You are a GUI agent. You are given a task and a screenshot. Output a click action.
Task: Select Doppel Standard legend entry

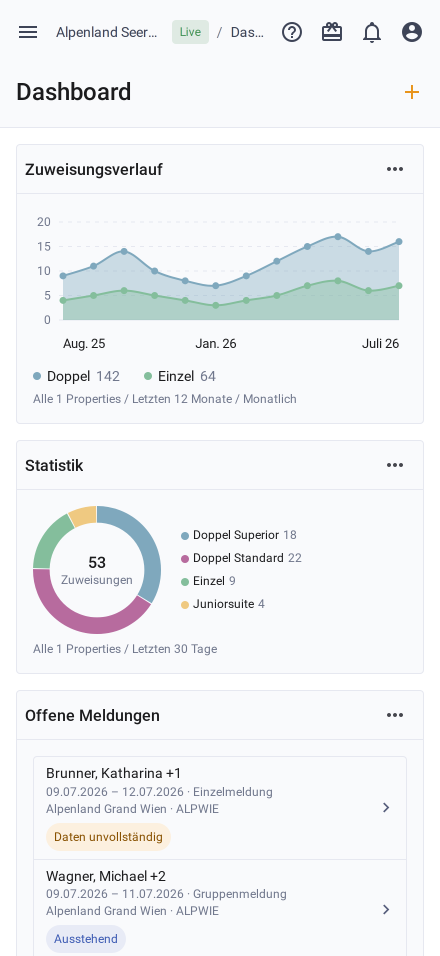click(241, 558)
